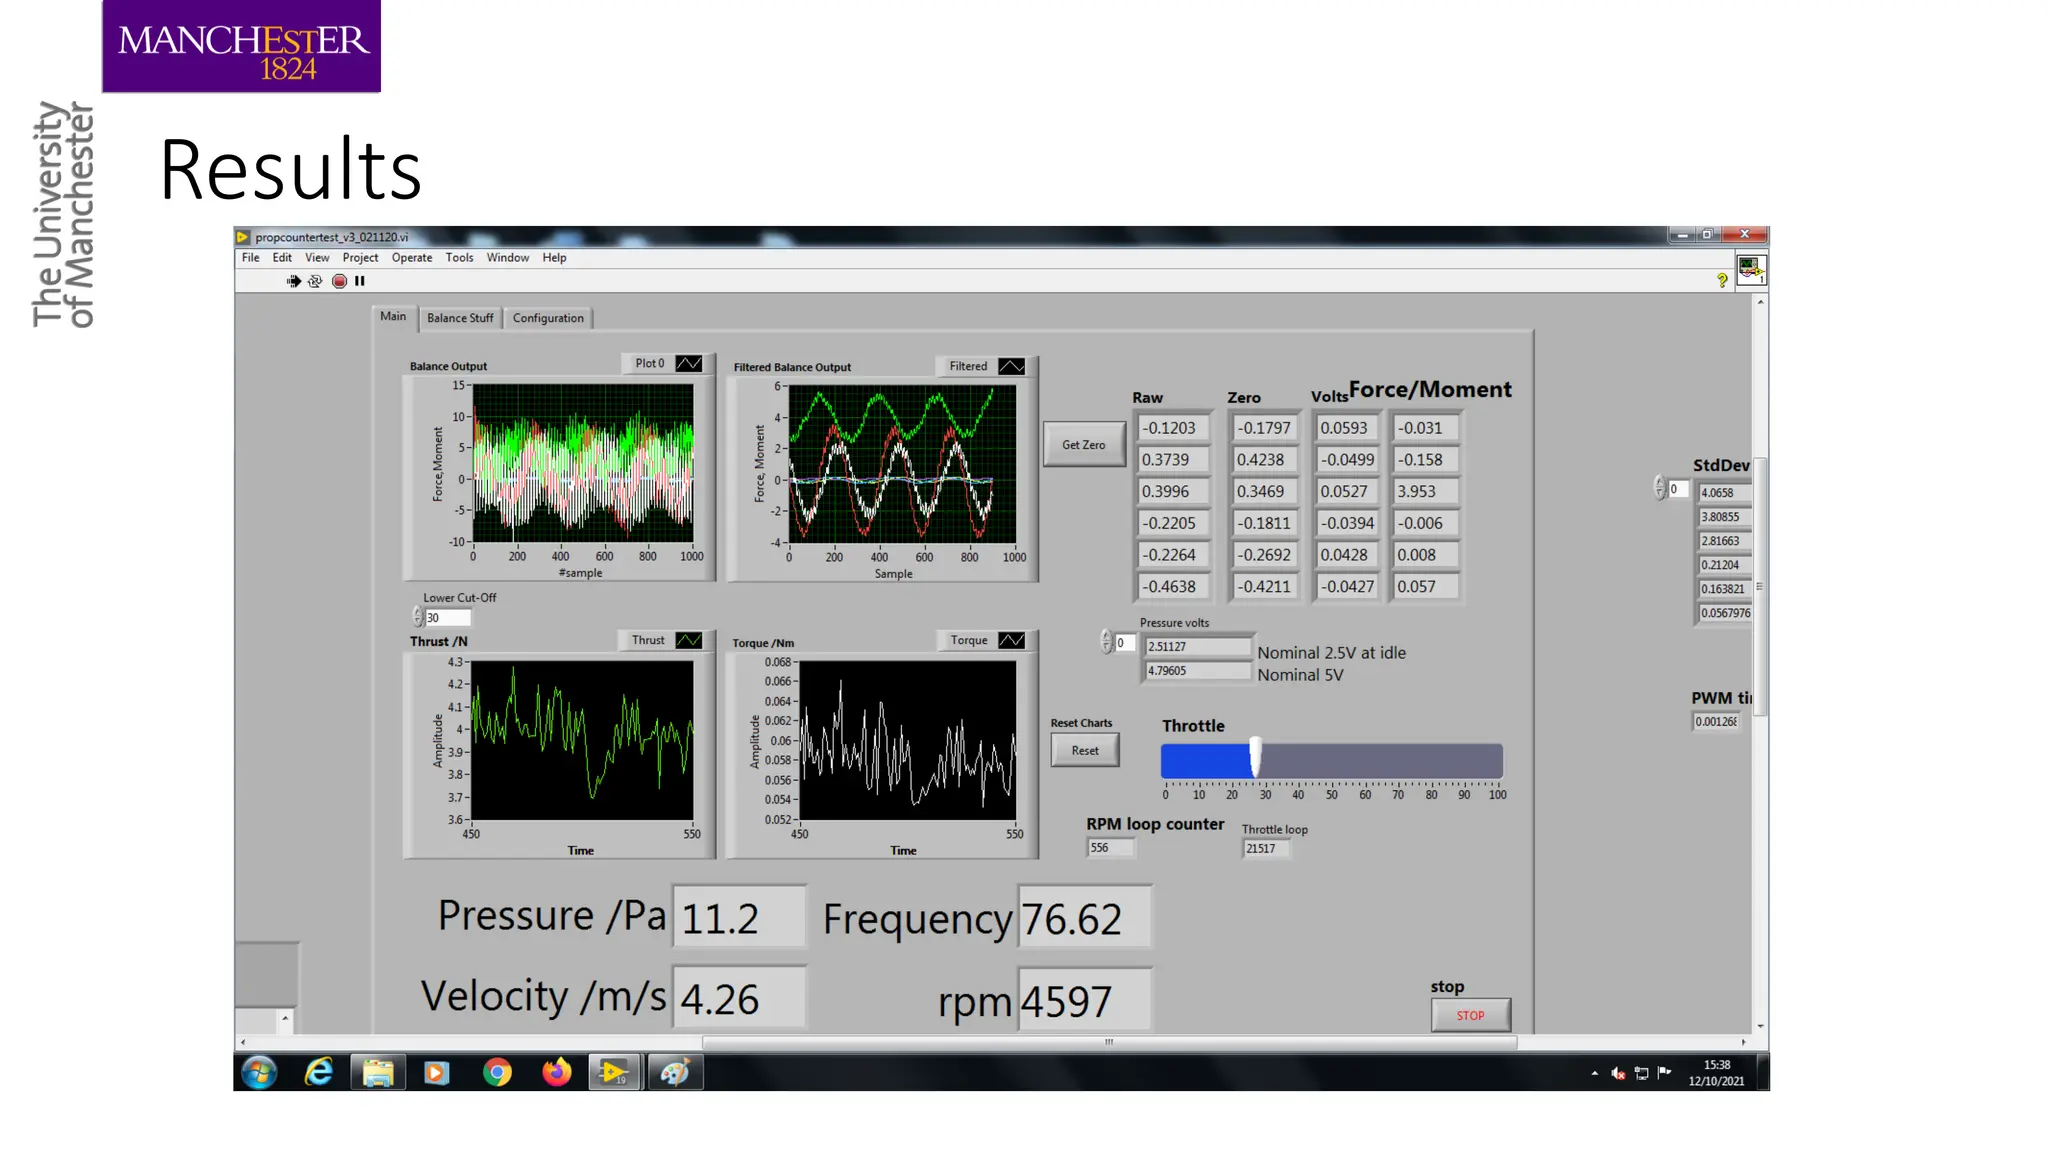Click the VI connector pane icon

(x=1750, y=269)
